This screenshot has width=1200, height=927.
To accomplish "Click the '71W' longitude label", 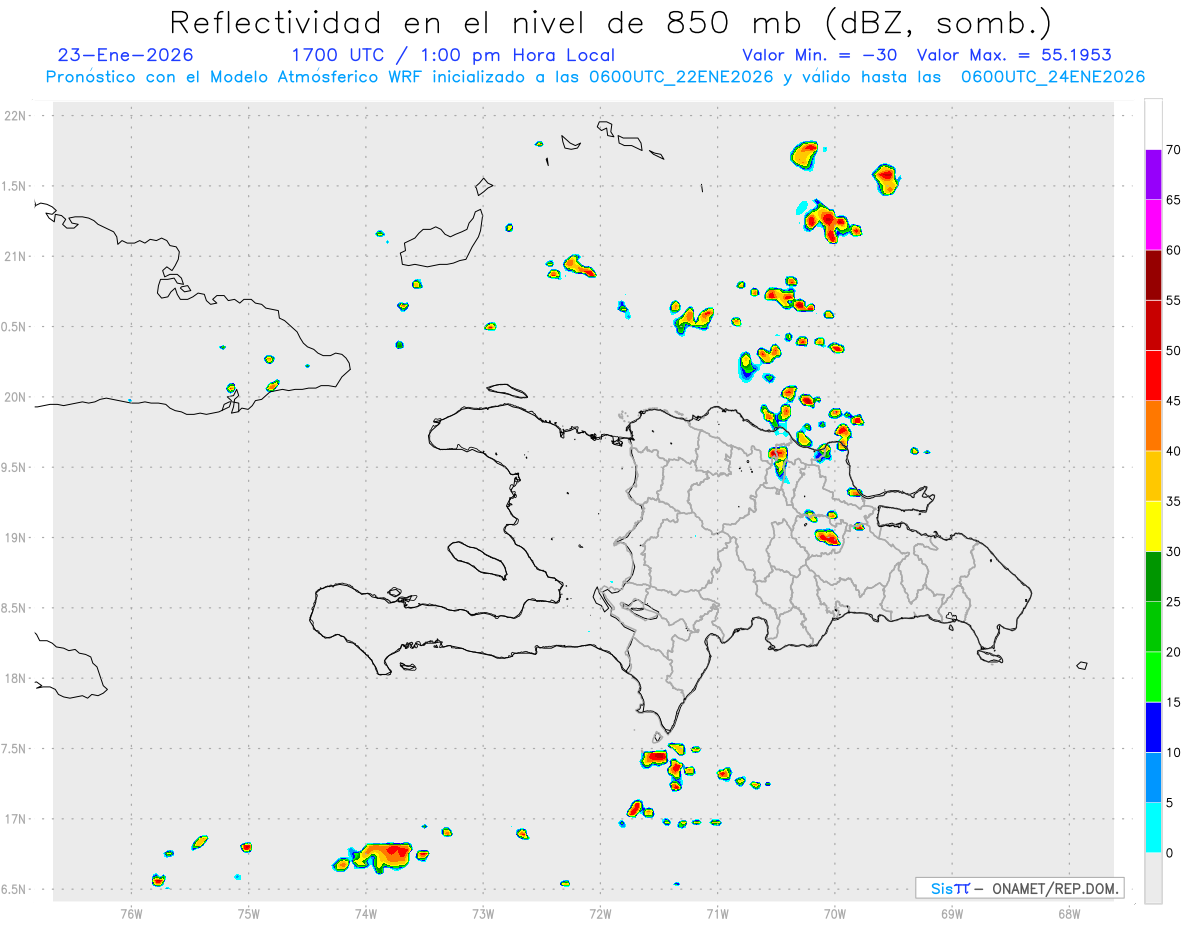I will (x=717, y=913).
